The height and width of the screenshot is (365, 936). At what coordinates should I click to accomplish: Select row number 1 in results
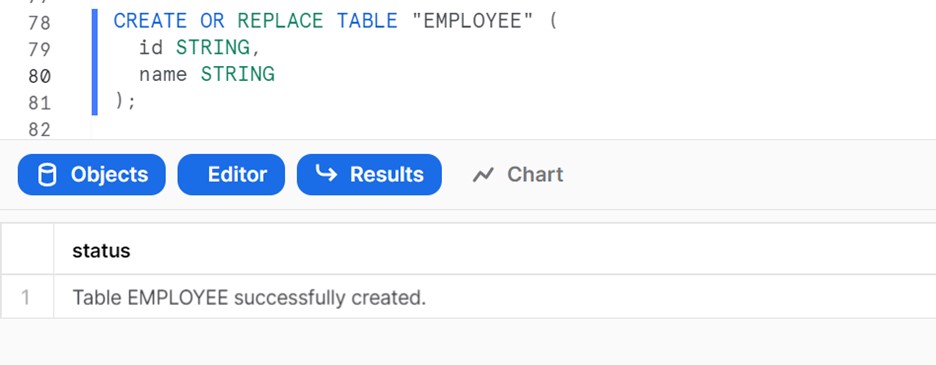pos(26,297)
